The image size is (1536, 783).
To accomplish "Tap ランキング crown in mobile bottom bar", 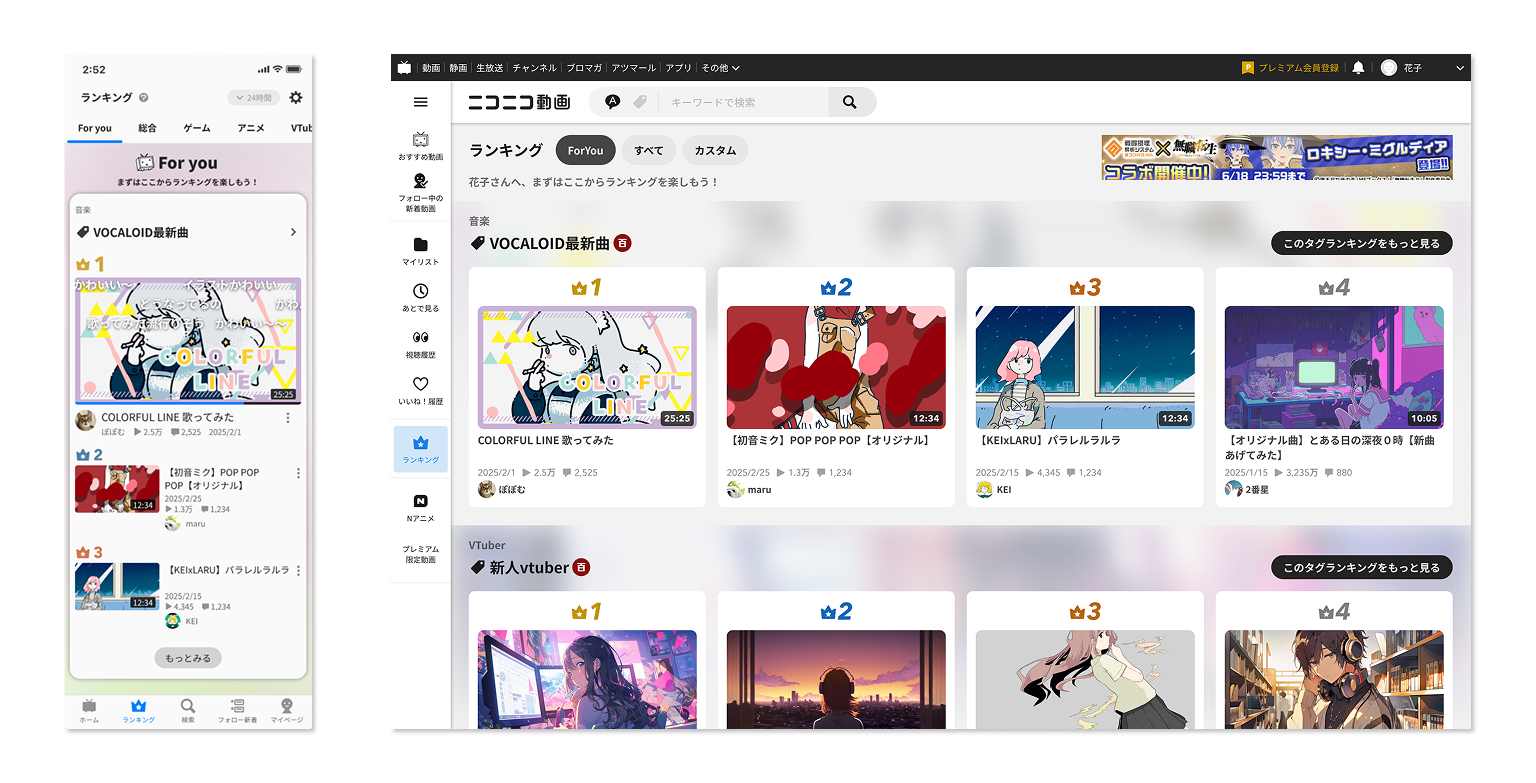I will coord(138,711).
